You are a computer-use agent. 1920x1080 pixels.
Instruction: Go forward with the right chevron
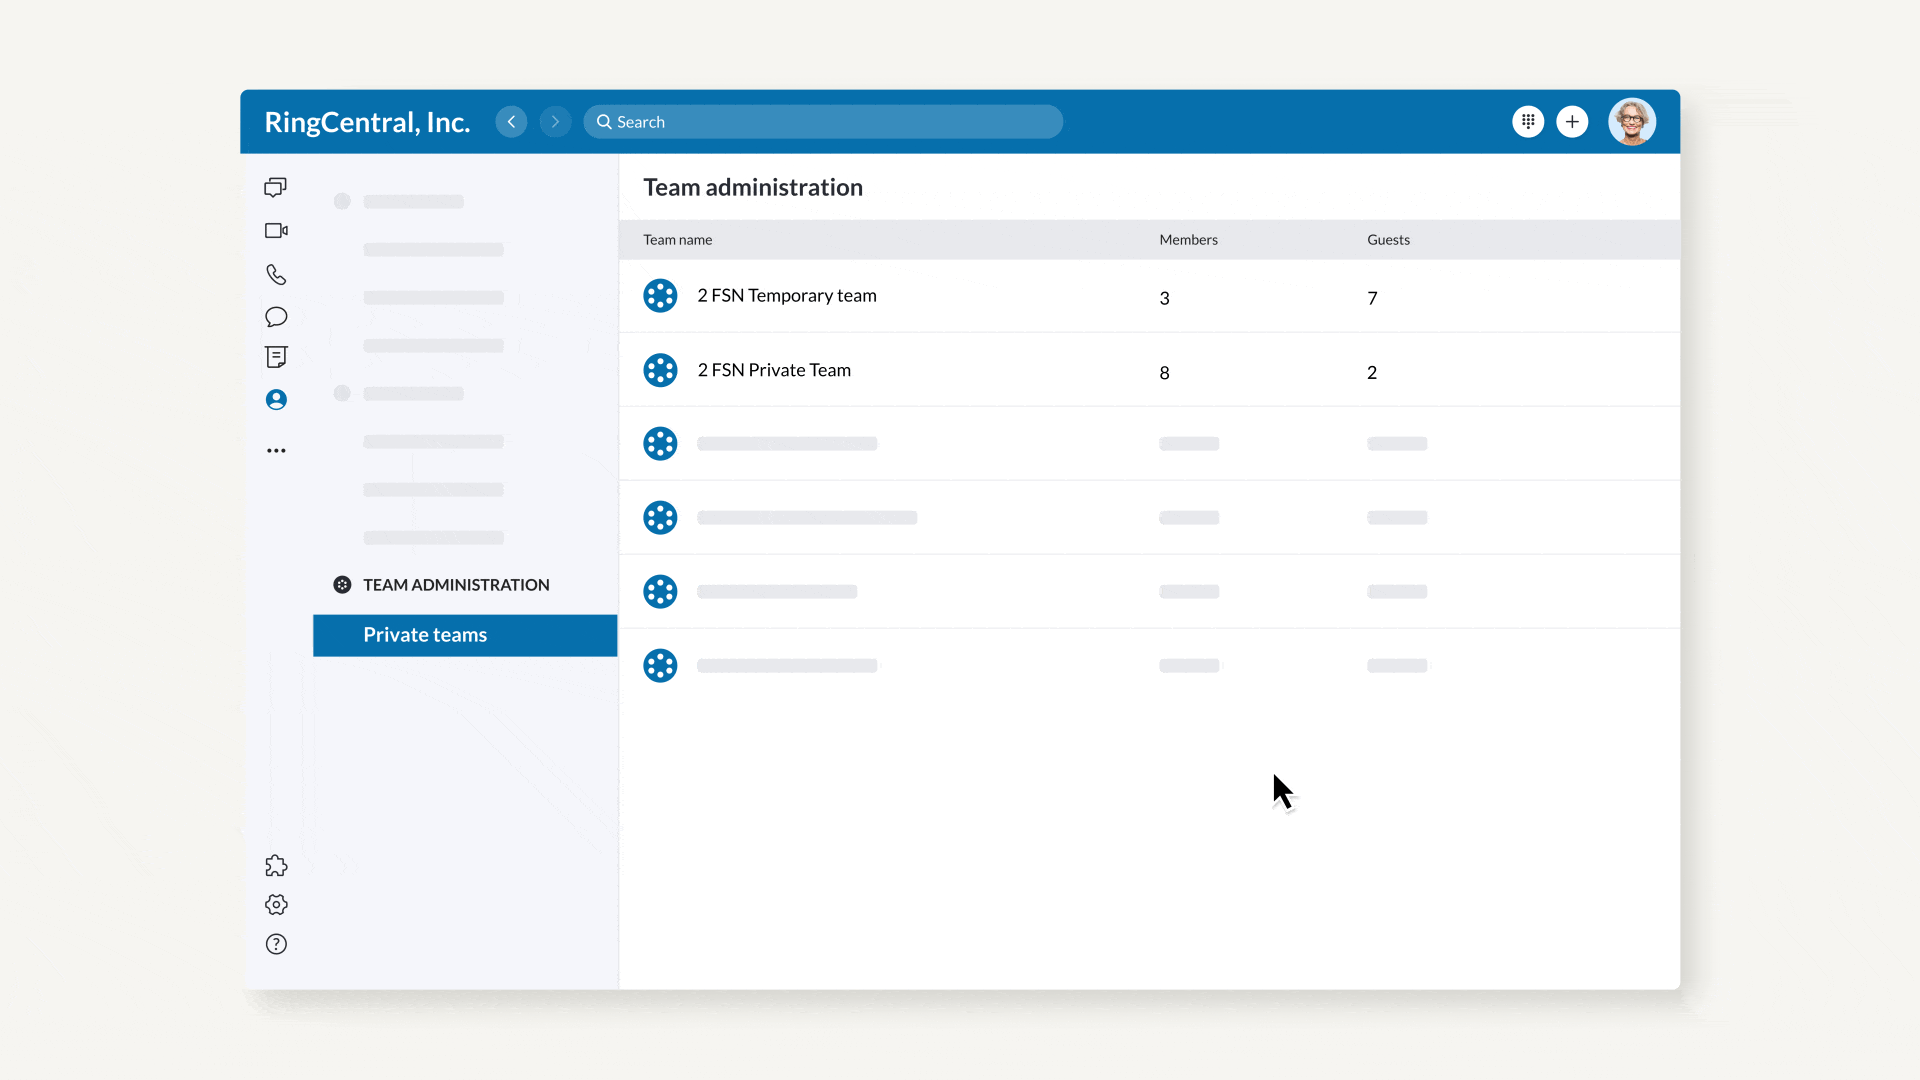point(555,122)
